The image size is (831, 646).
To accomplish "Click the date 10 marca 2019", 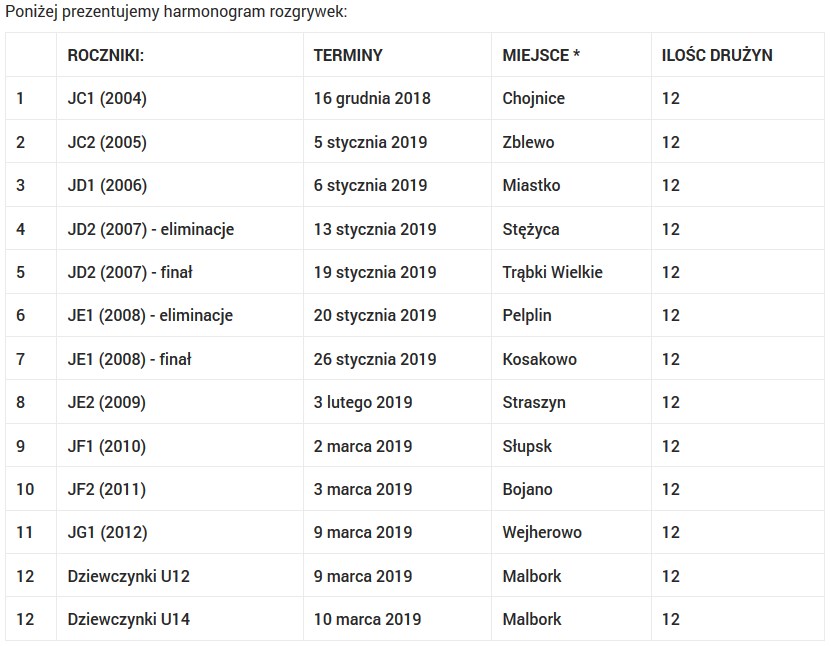I will (x=367, y=619).
